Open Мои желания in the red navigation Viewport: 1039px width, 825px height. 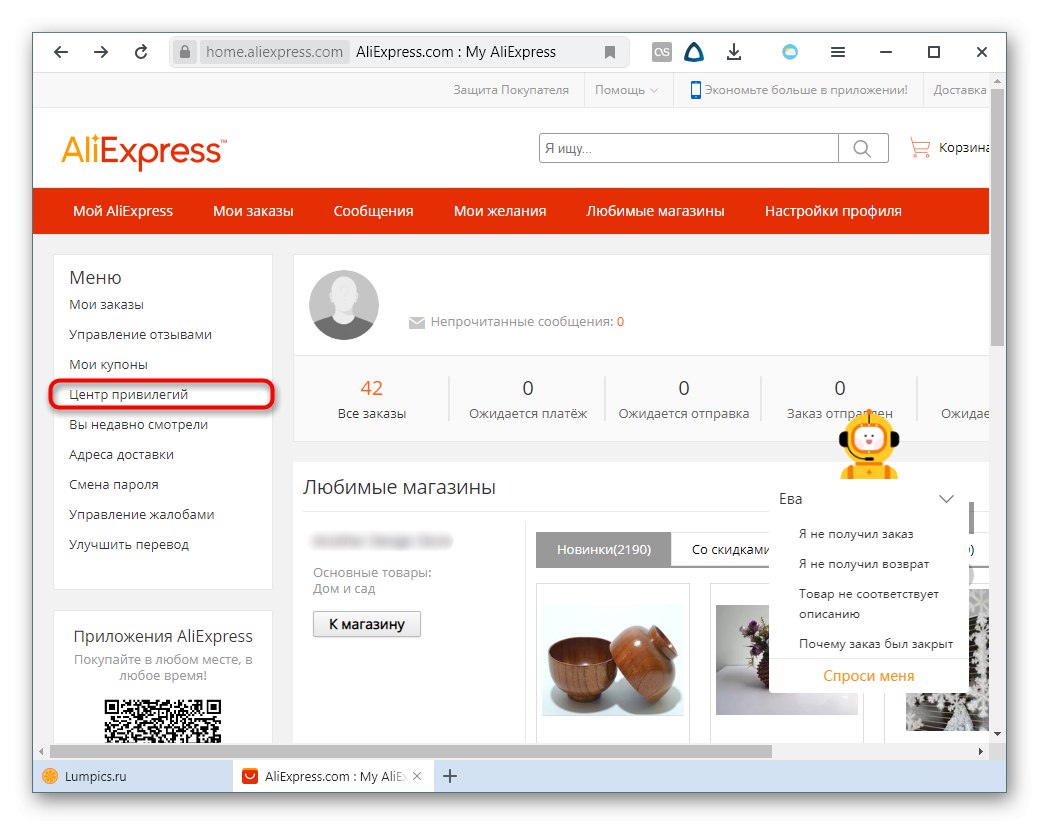500,211
